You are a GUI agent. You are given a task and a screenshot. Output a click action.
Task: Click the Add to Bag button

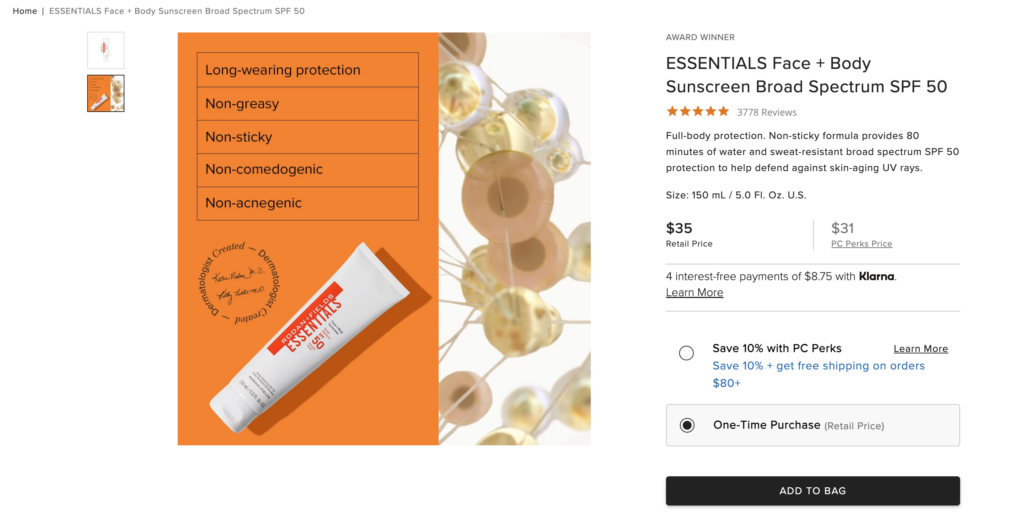tap(813, 491)
